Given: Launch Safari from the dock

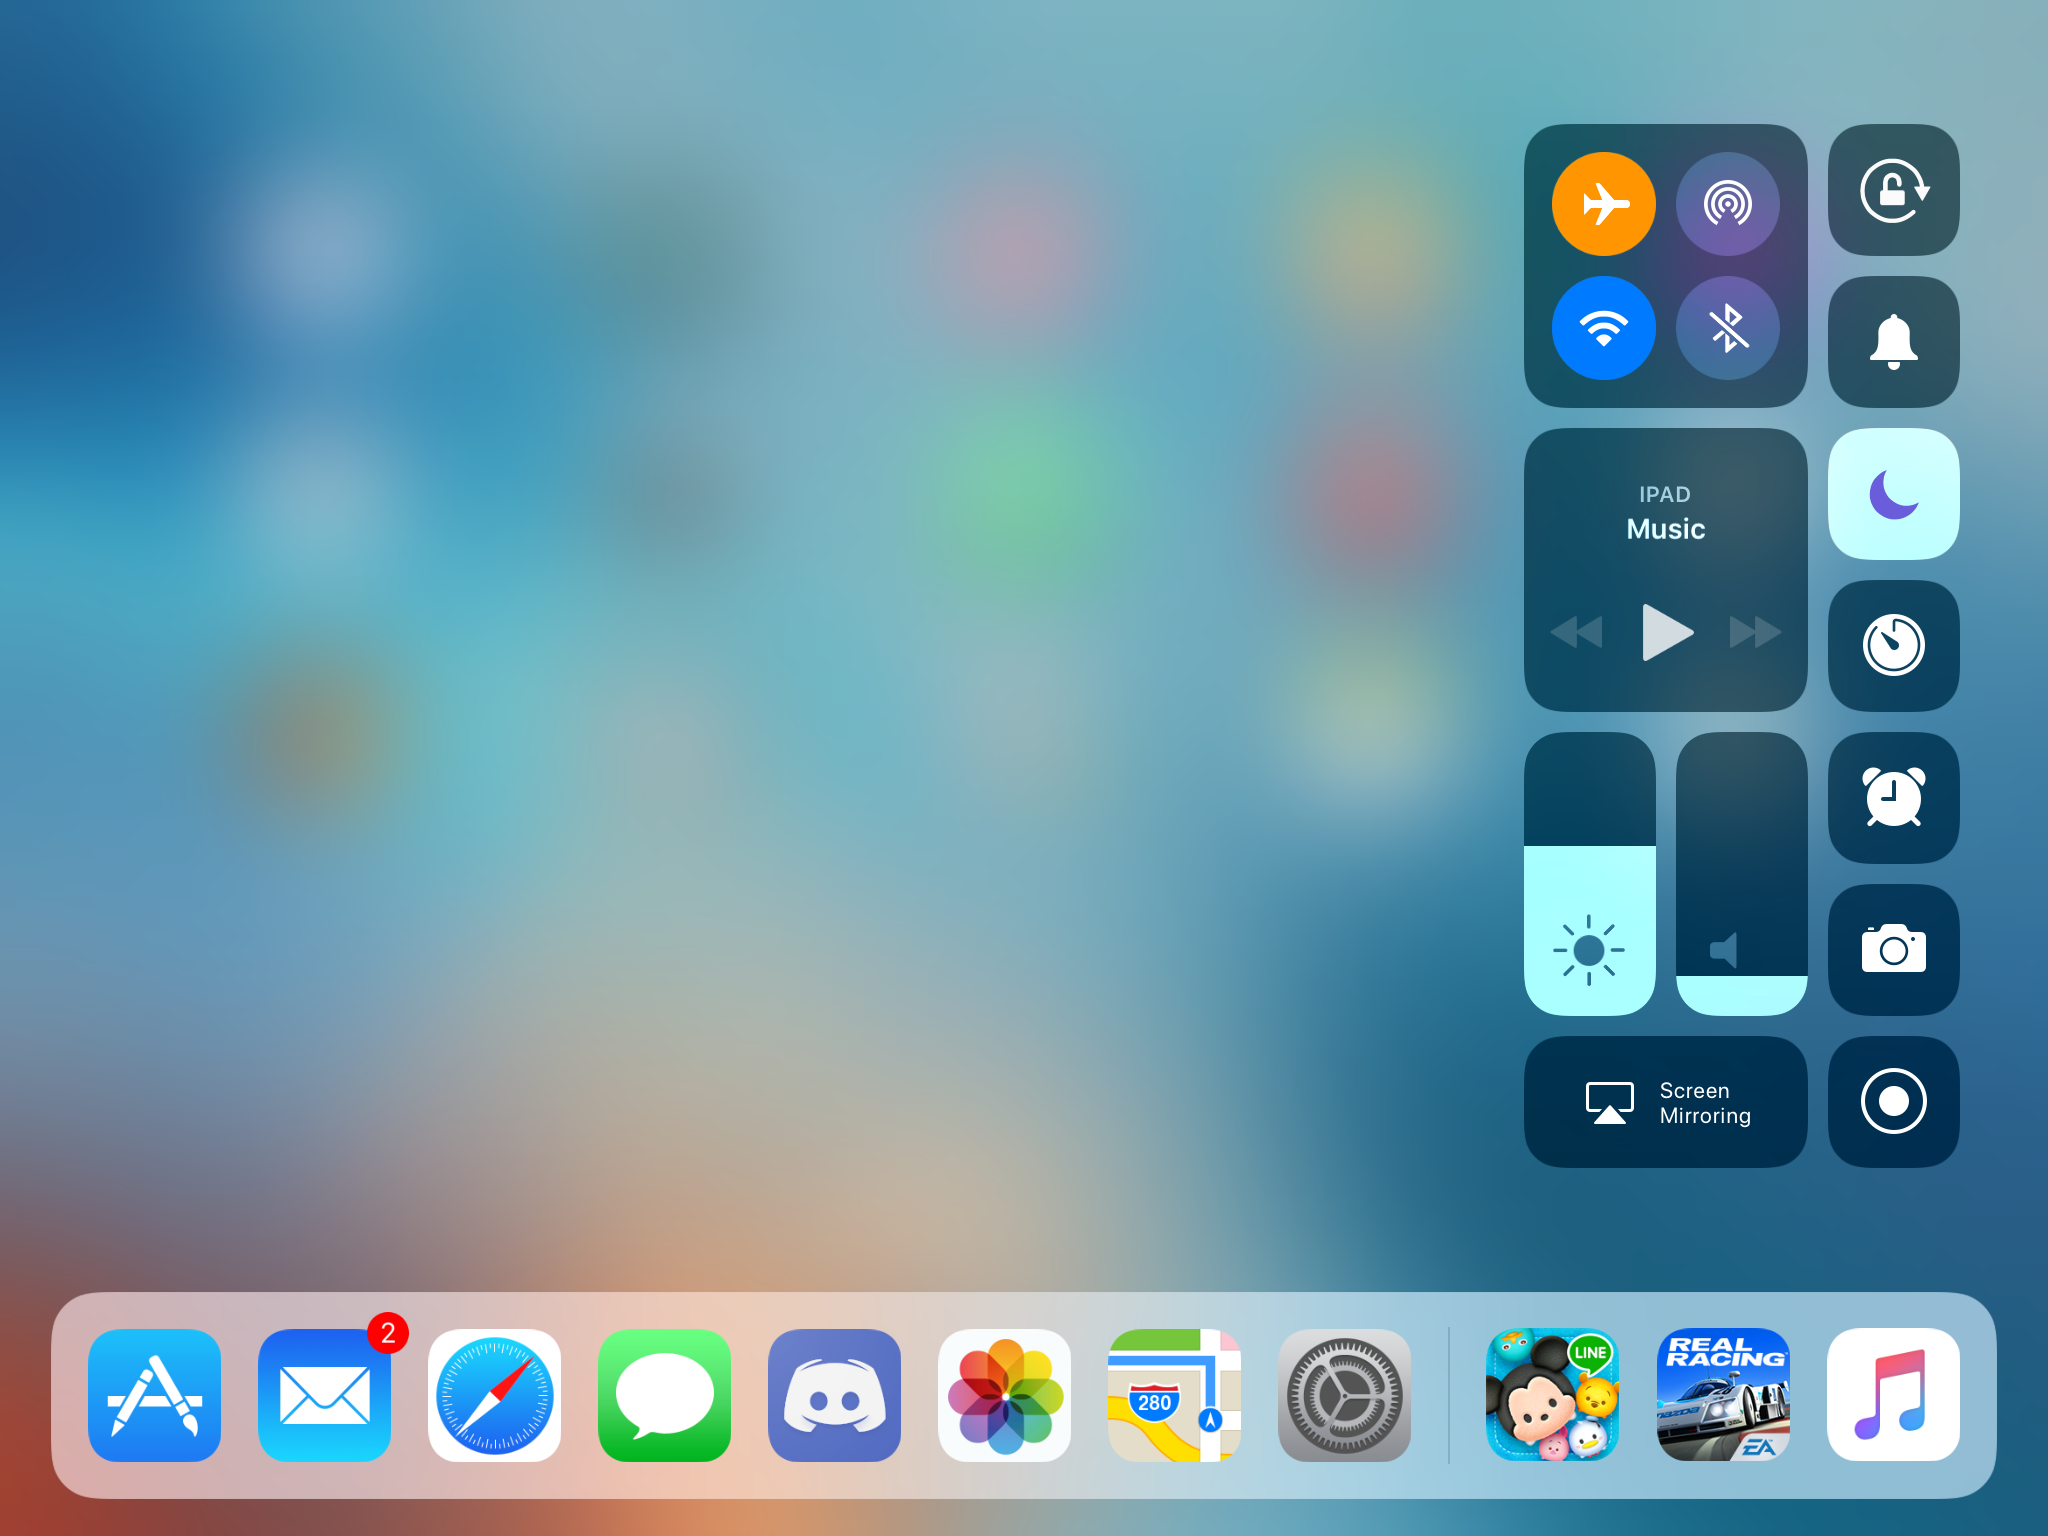Looking at the screenshot, I should coord(494,1395).
